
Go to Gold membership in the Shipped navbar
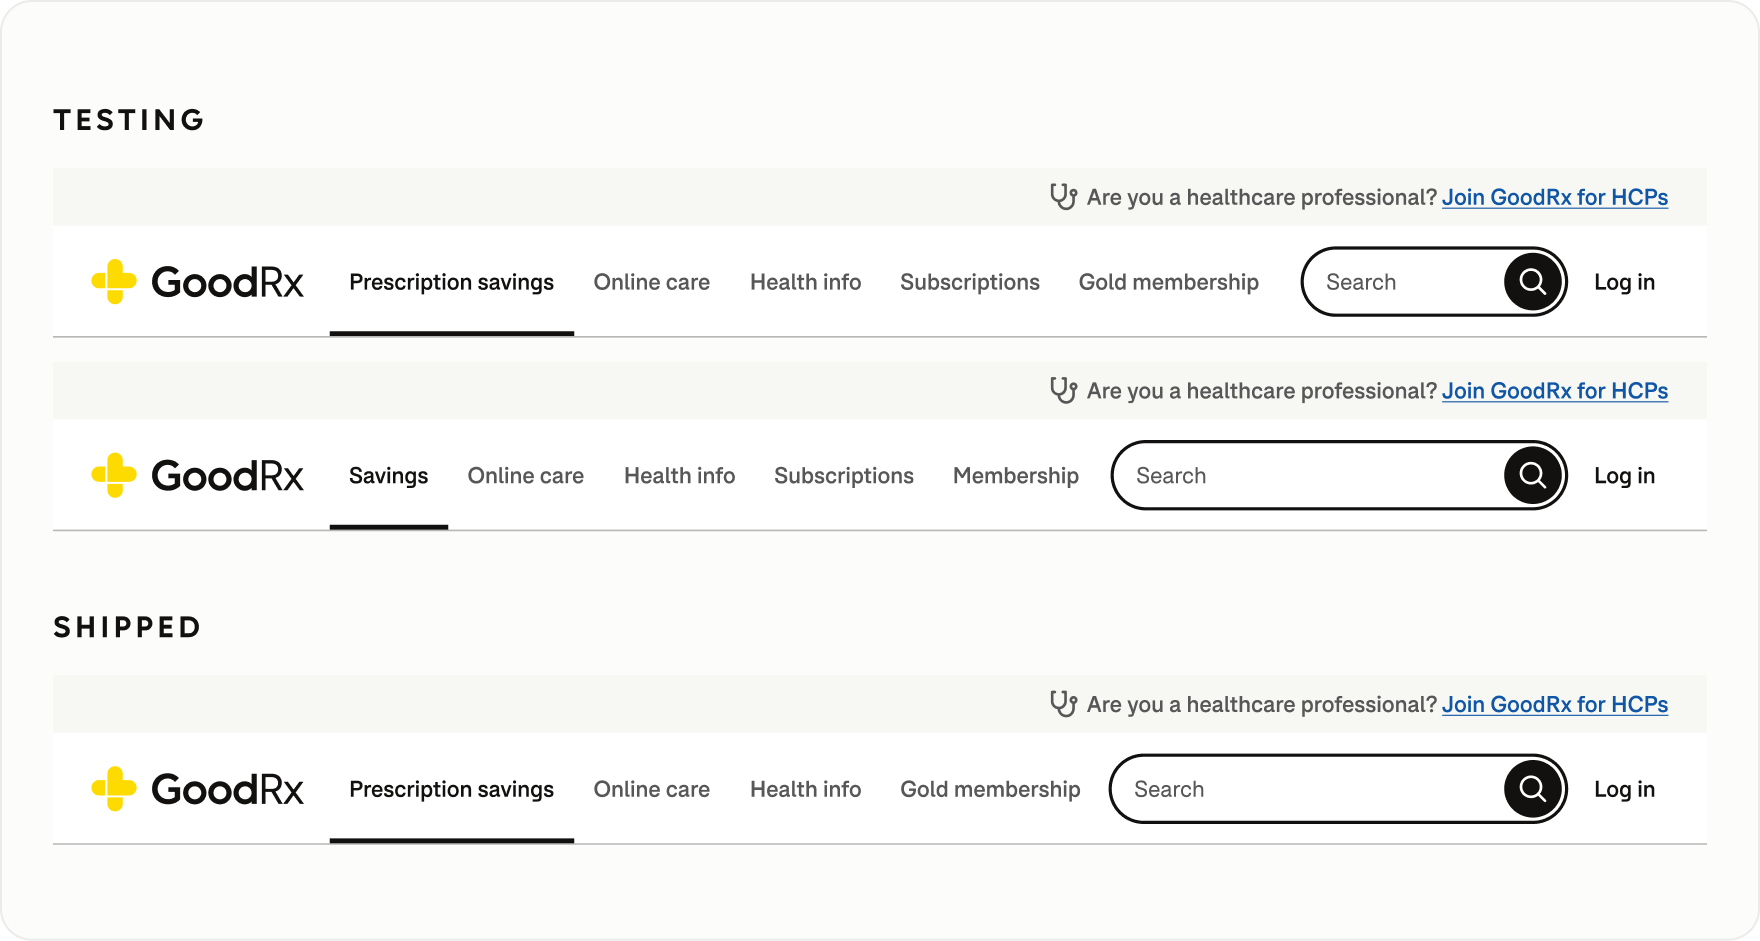coord(990,789)
